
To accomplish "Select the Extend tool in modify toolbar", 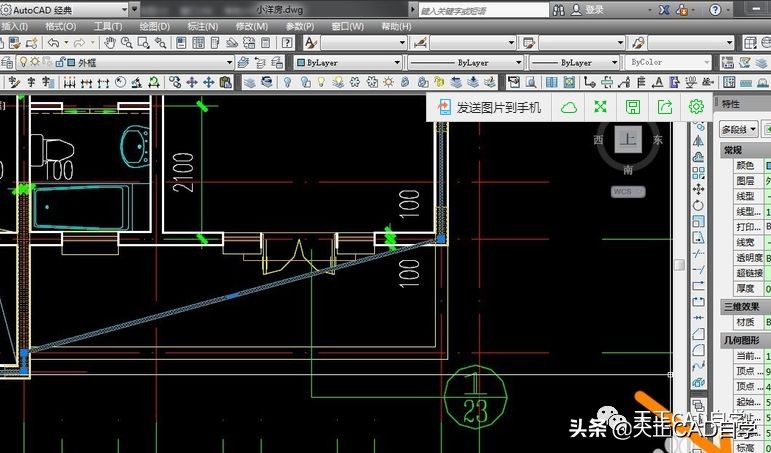I will (x=698, y=270).
